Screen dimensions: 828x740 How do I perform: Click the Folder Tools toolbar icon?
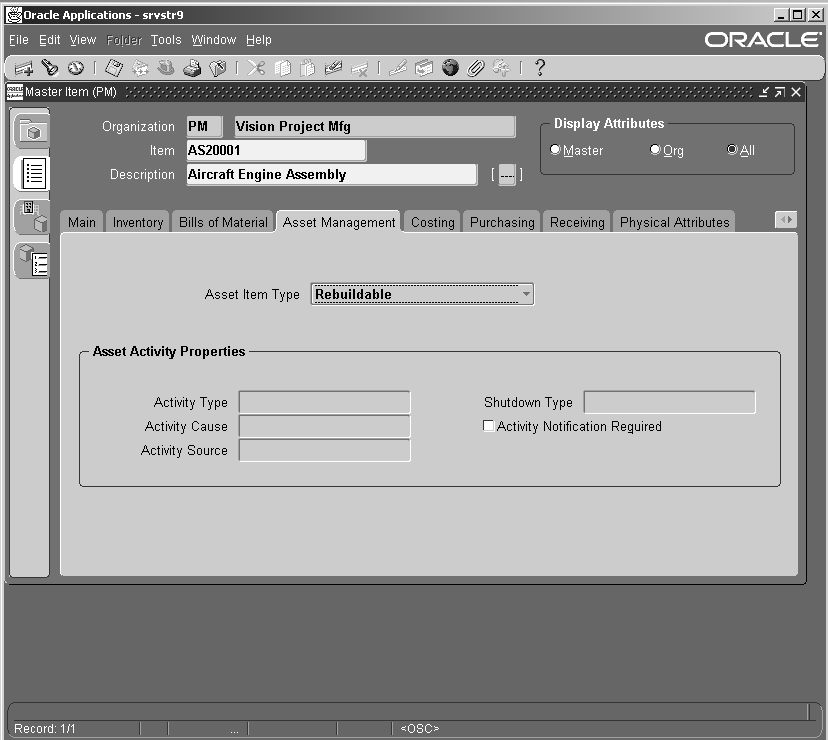(x=502, y=68)
